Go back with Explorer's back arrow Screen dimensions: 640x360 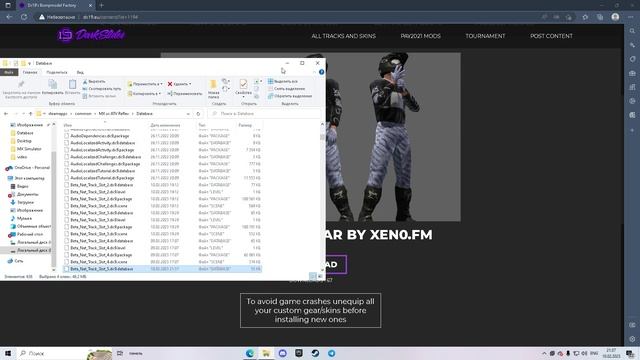(6, 113)
